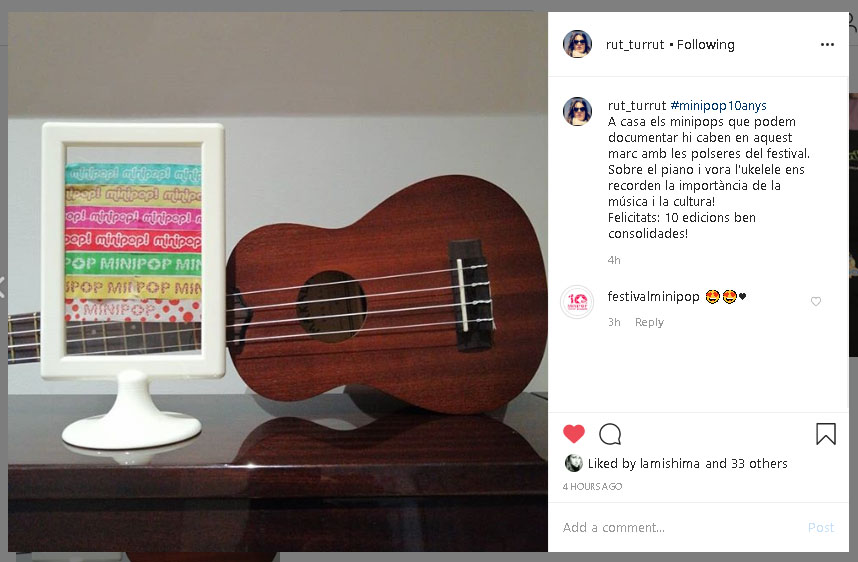The height and width of the screenshot is (562, 858).
Task: Open the comment speech bubble icon
Action: click(610, 434)
